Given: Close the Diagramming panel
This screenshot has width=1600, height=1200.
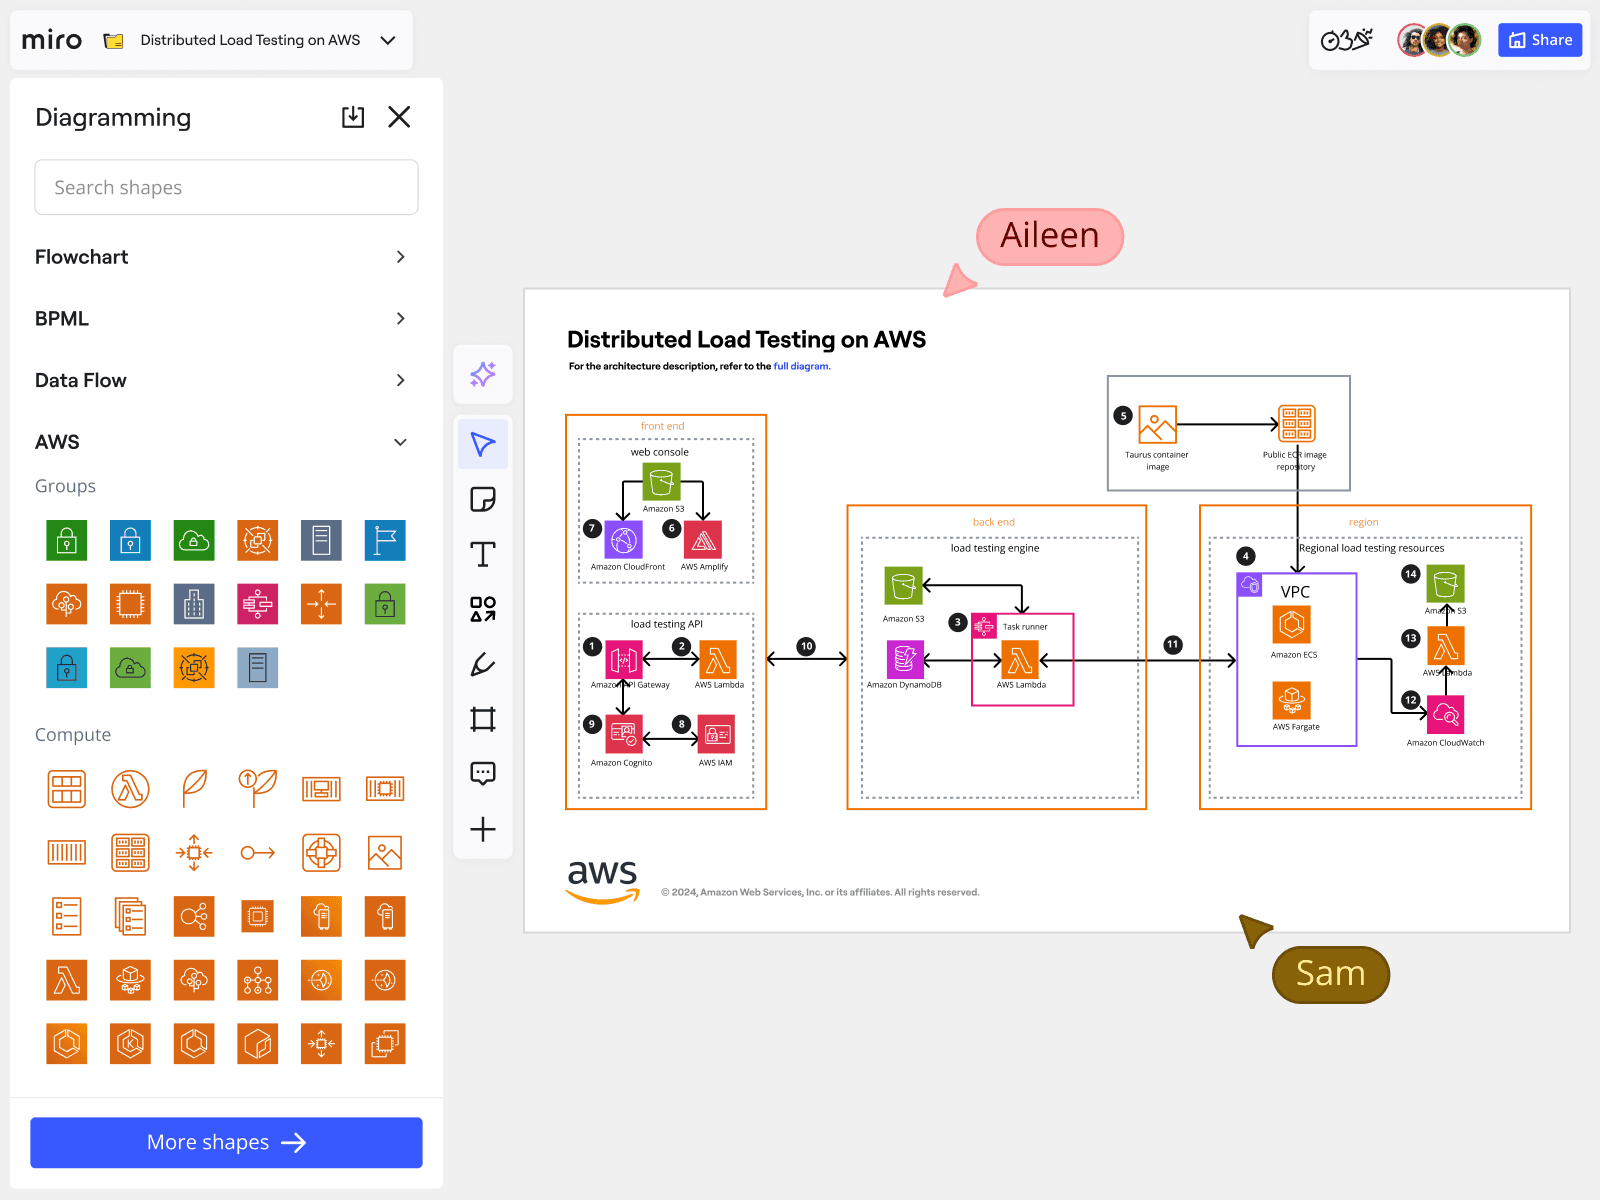Looking at the screenshot, I should click(x=399, y=117).
